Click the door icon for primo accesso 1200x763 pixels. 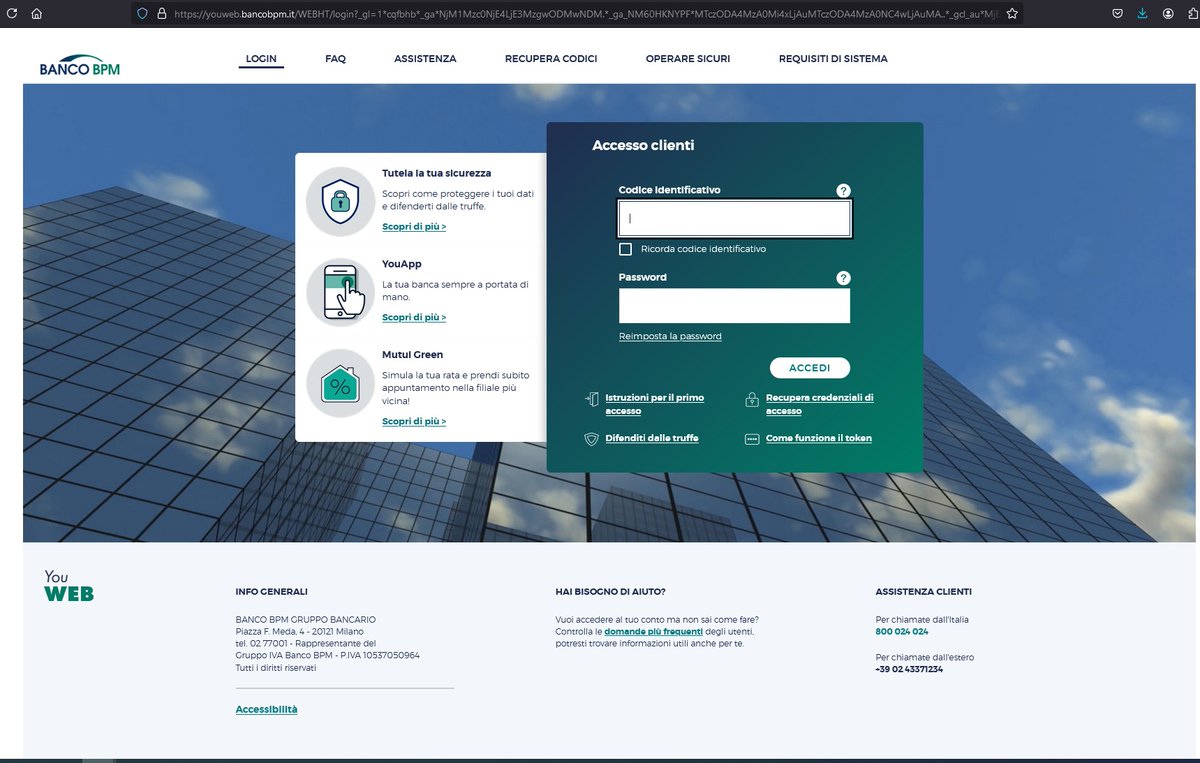point(591,400)
